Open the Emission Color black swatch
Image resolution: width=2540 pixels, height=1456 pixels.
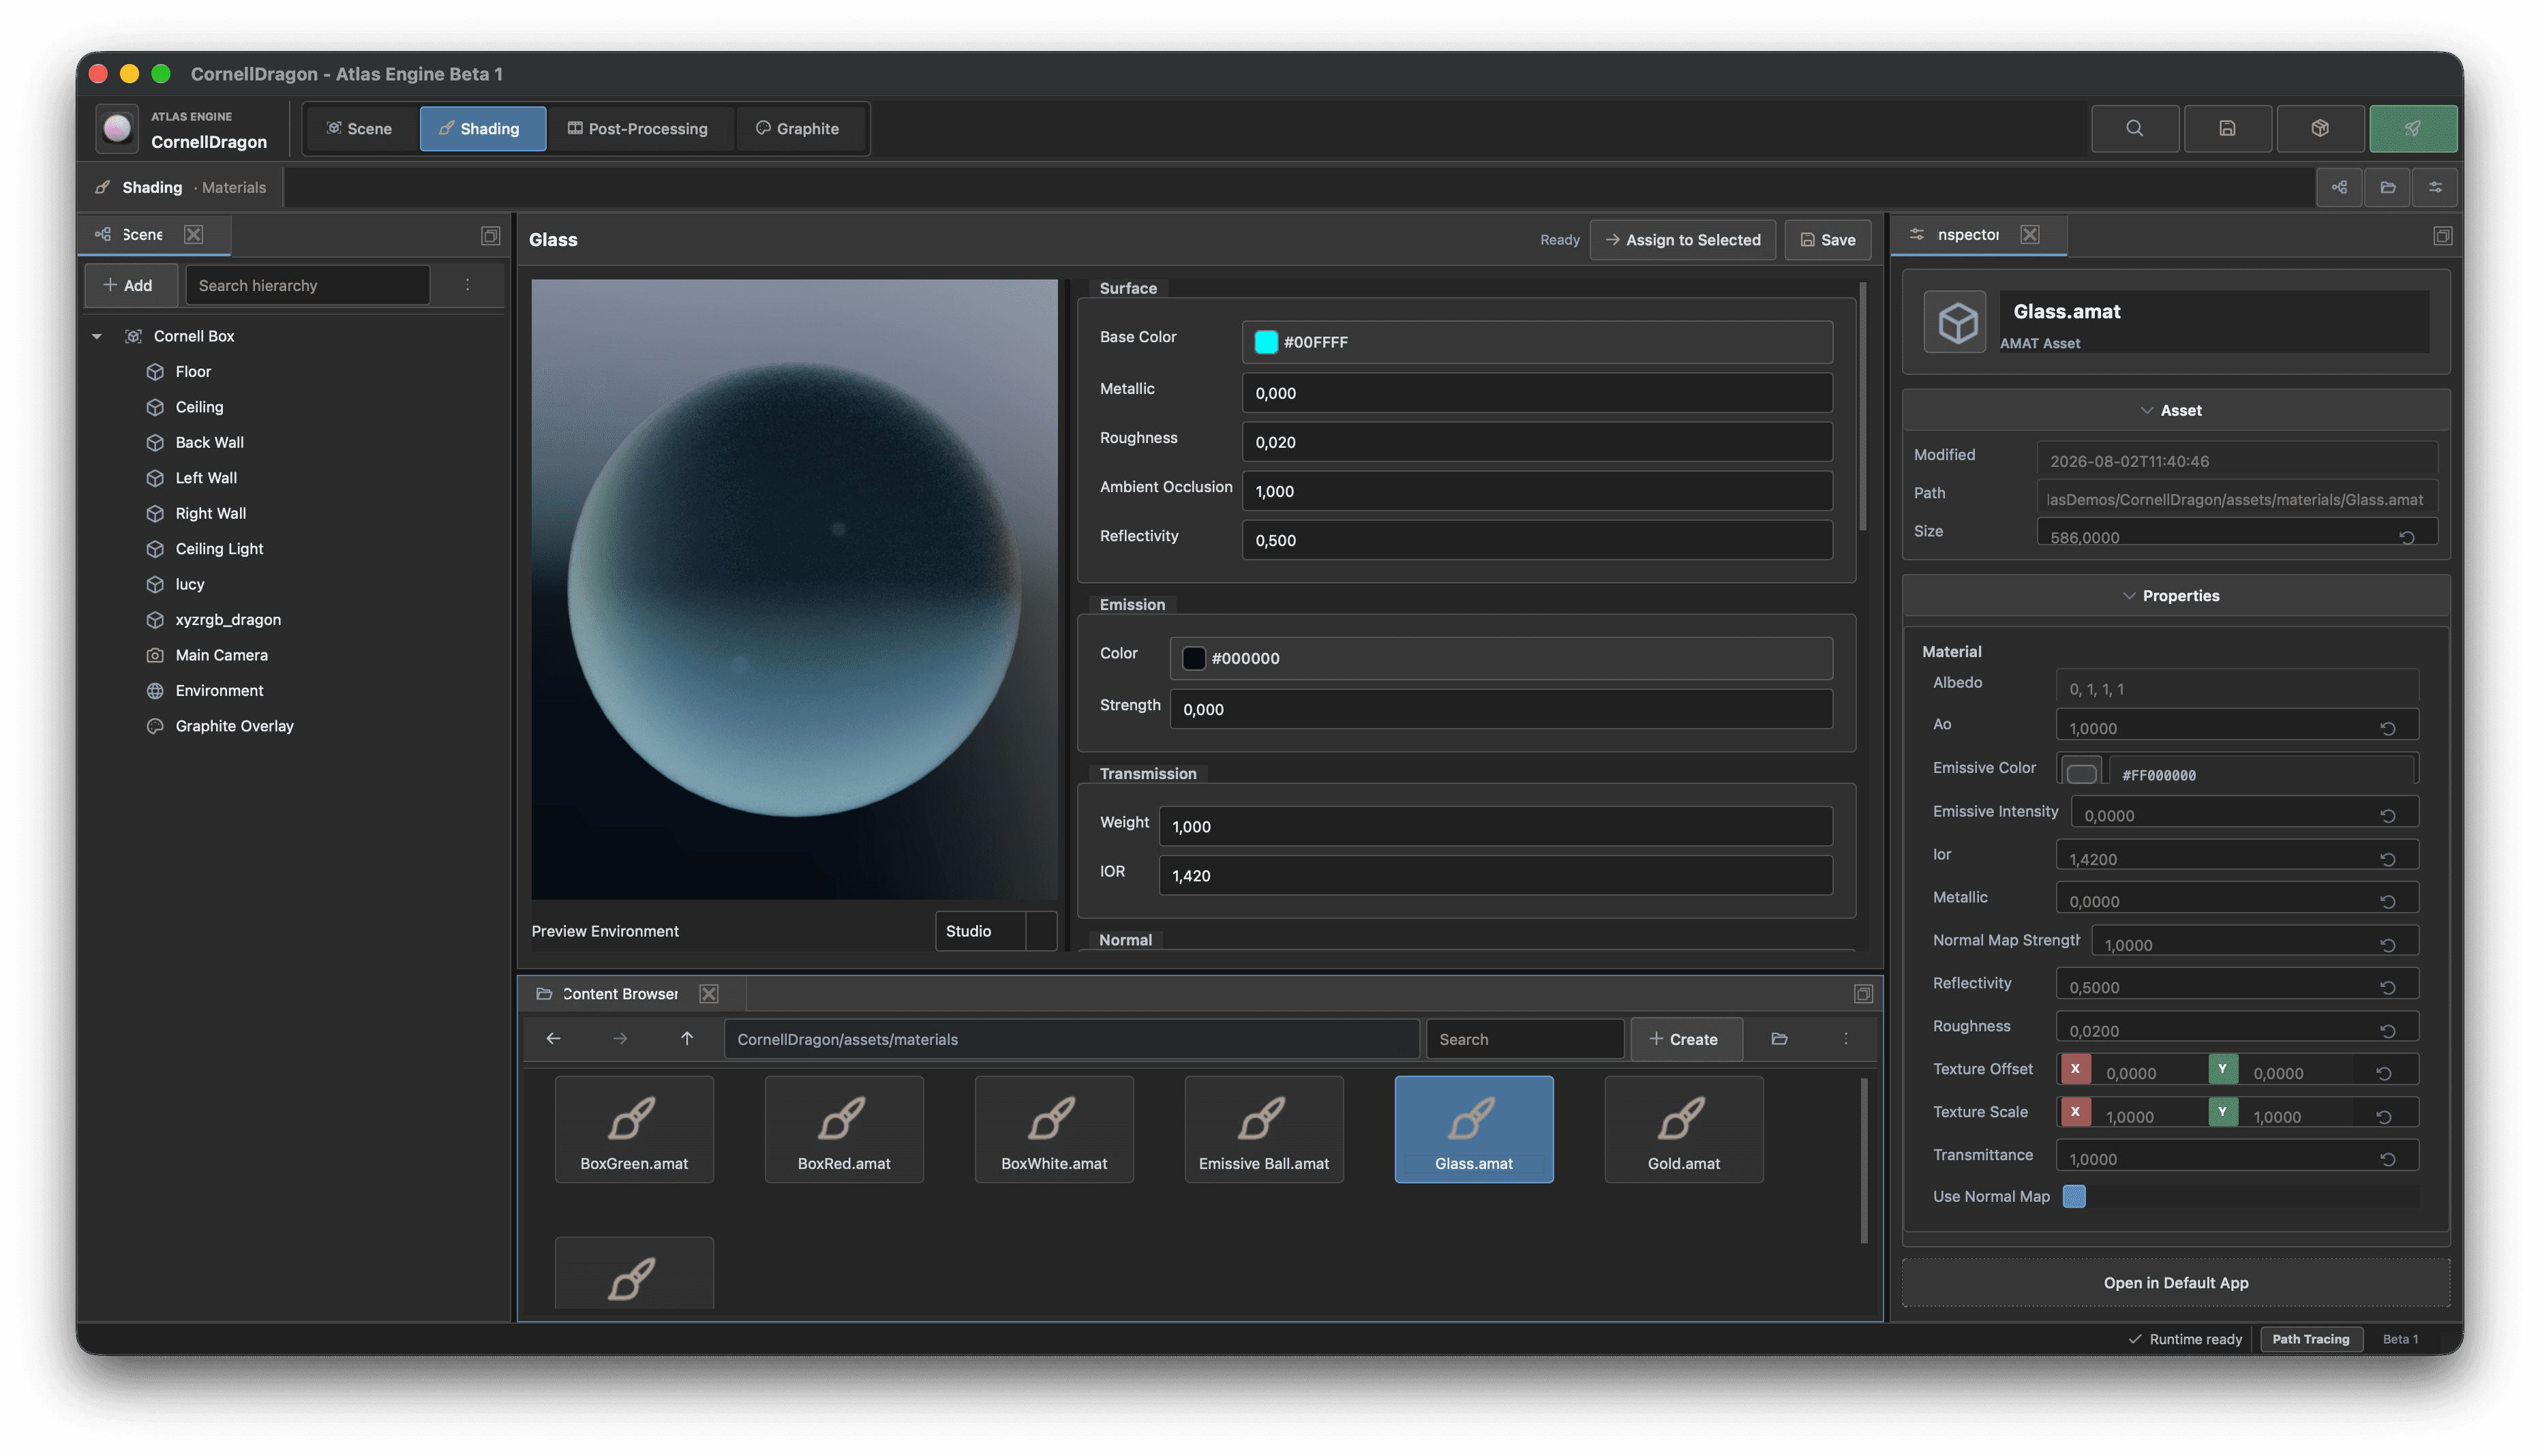click(1194, 658)
